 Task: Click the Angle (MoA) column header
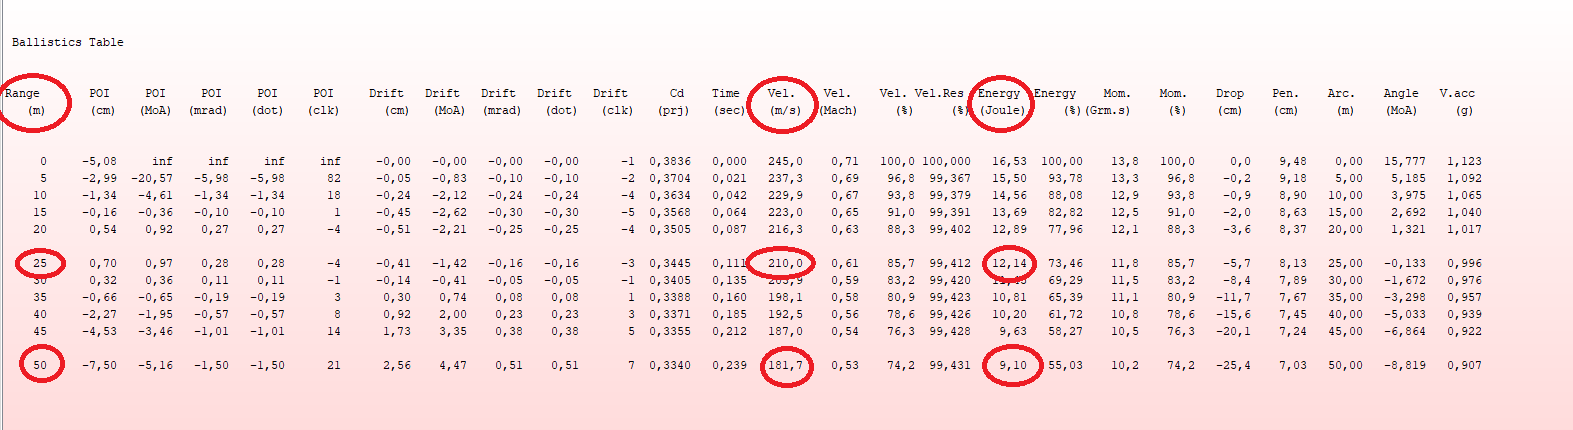[1400, 101]
